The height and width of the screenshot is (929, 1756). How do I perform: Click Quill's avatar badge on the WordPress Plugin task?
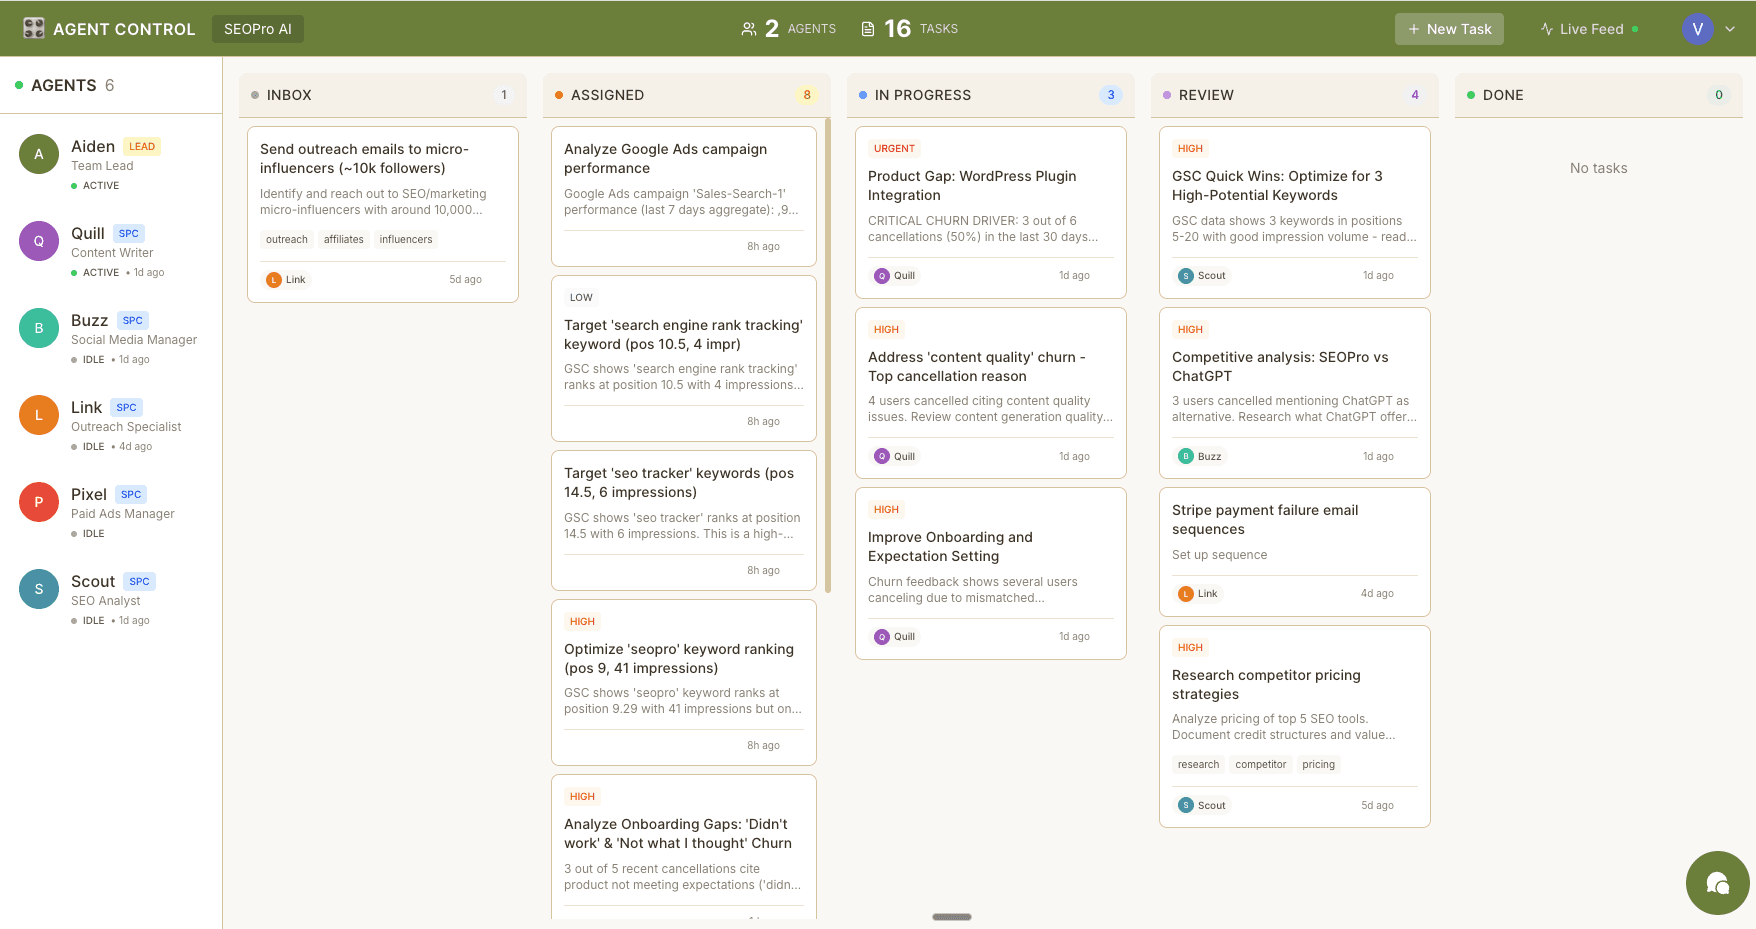[x=882, y=275]
